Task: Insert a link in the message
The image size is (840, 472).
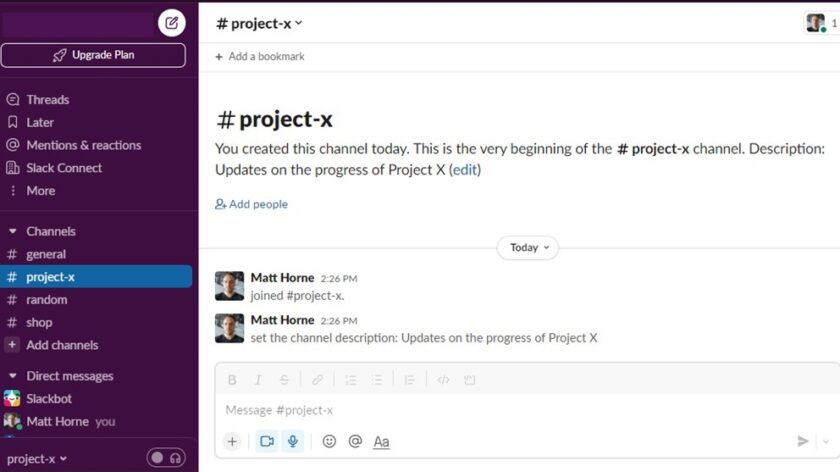Action: [x=317, y=380]
